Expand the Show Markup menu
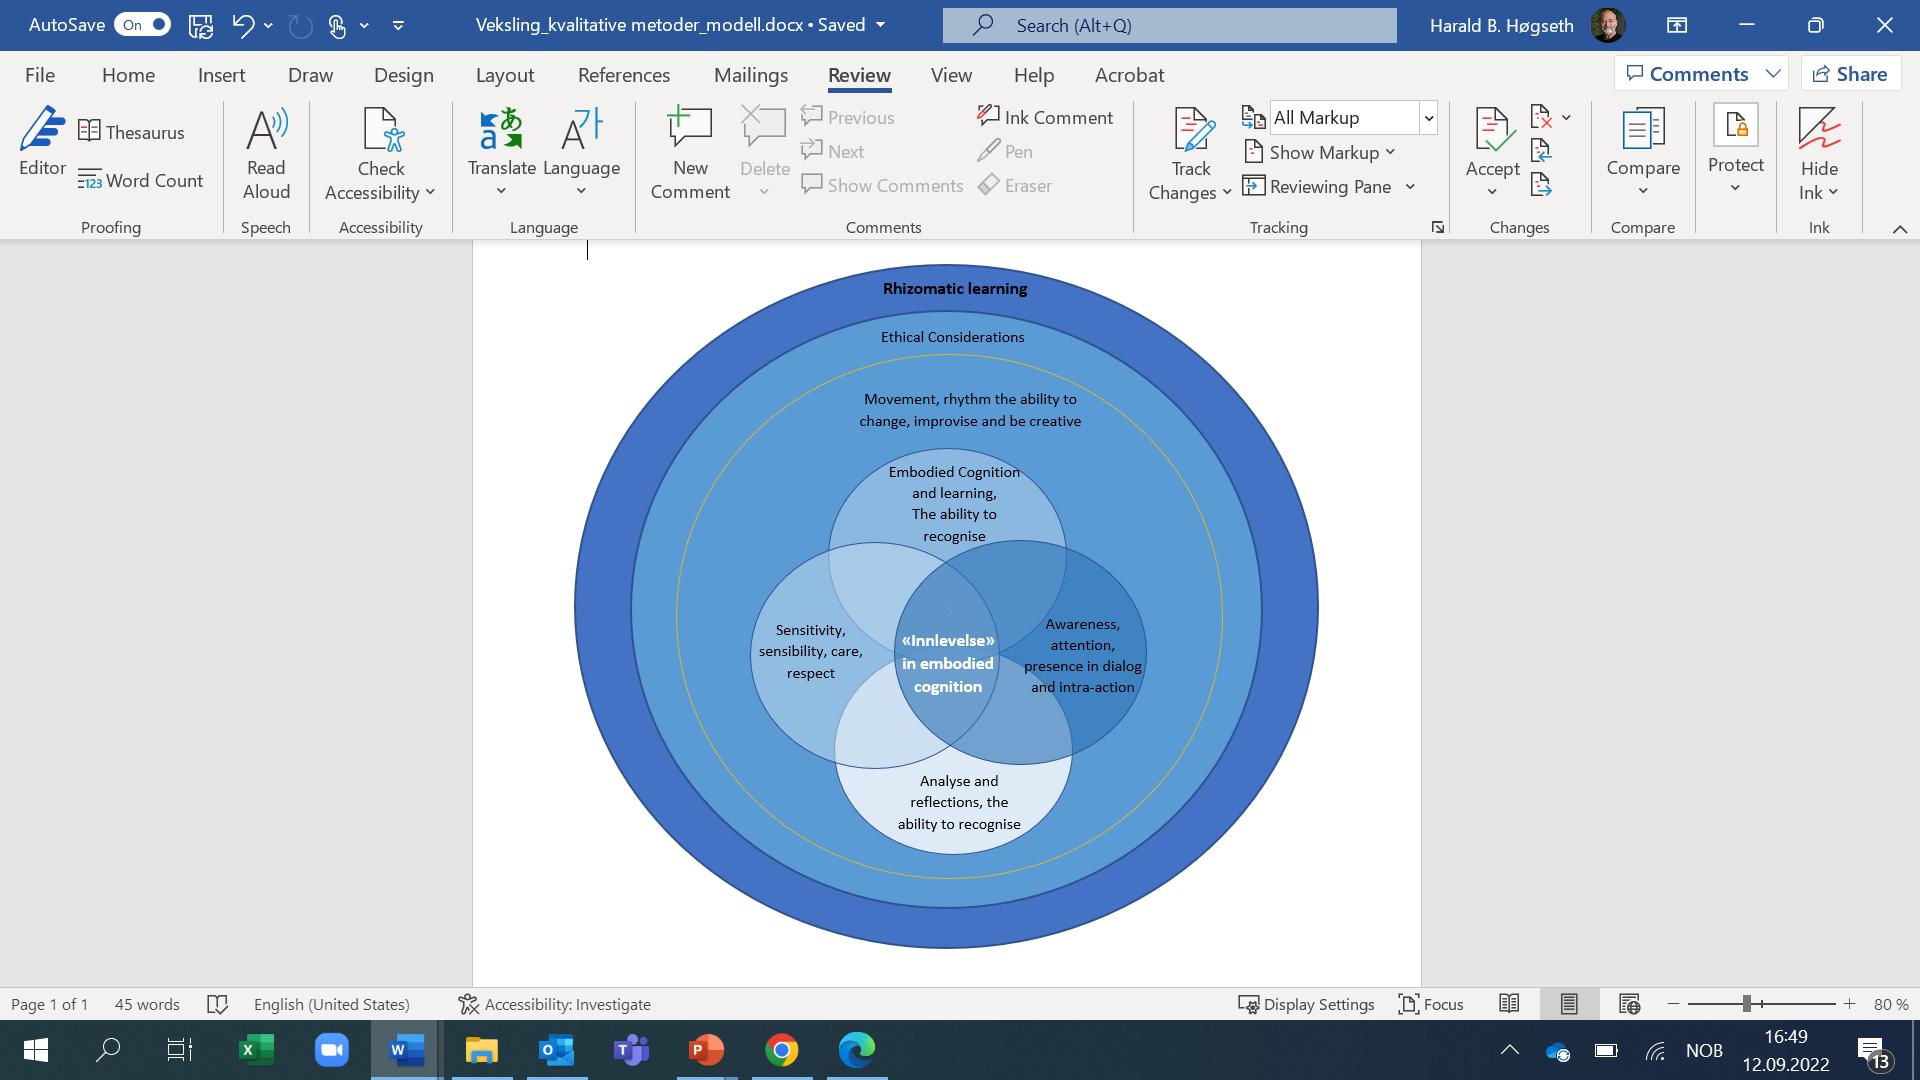The image size is (1920, 1080). pyautogui.click(x=1320, y=152)
